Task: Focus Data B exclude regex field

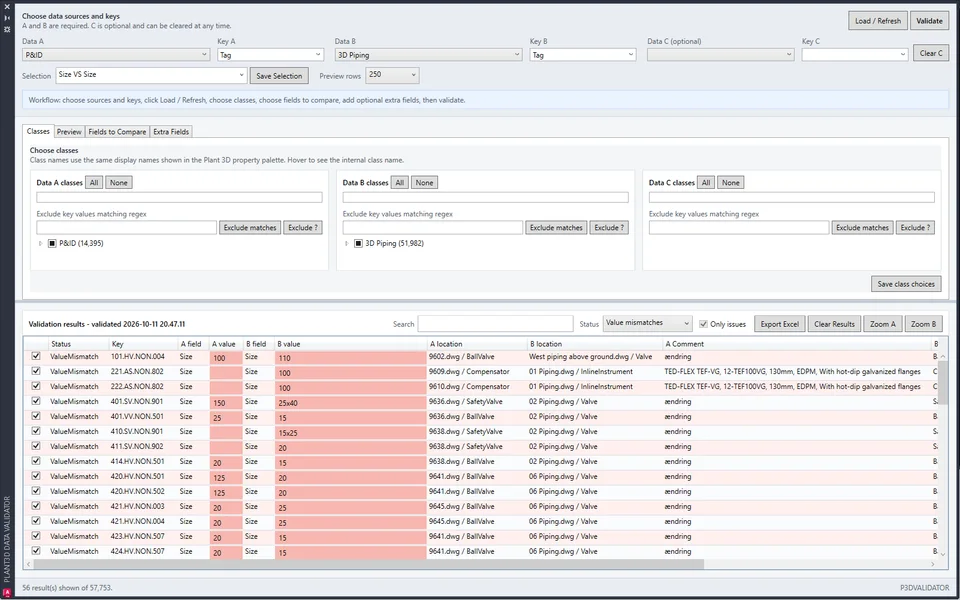Action: point(433,228)
